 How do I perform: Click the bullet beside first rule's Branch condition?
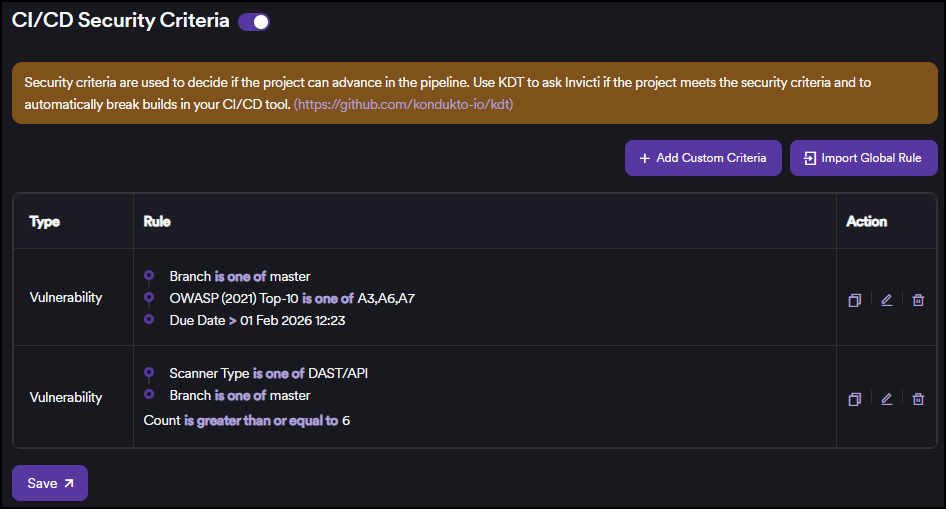pyautogui.click(x=149, y=276)
